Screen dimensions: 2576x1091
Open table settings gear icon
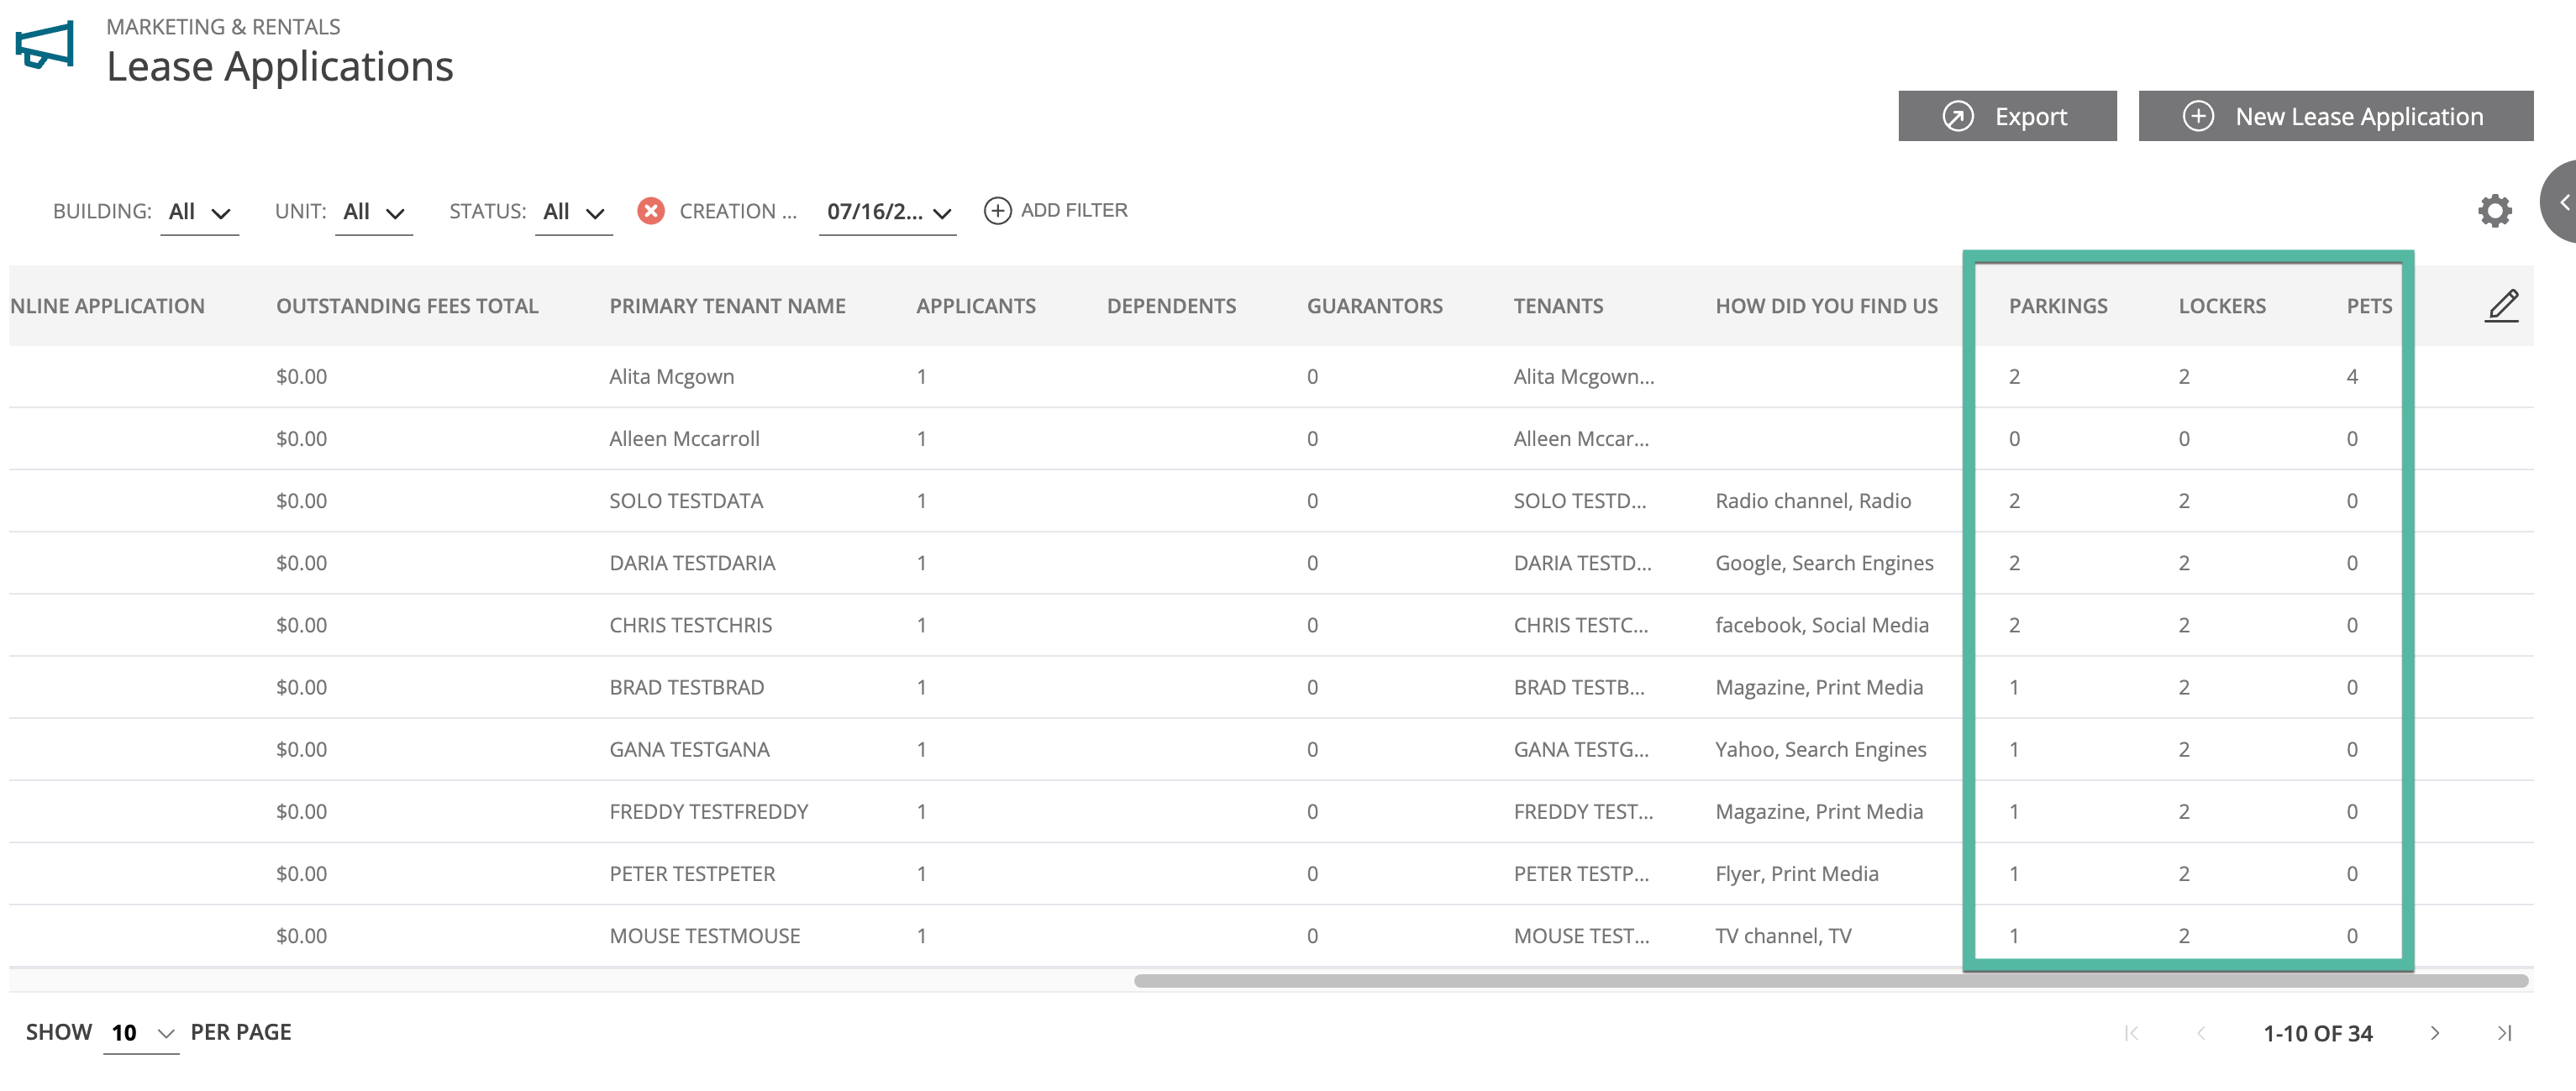pyautogui.click(x=2495, y=211)
